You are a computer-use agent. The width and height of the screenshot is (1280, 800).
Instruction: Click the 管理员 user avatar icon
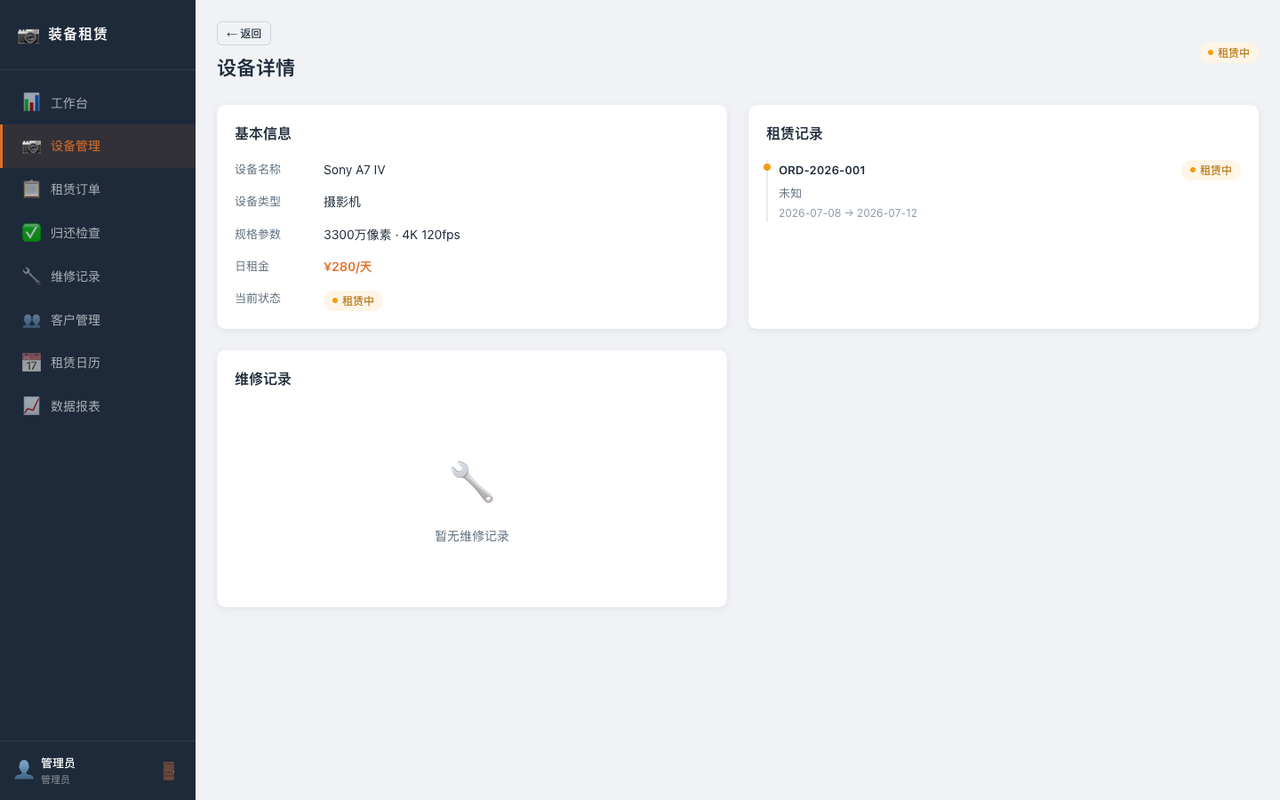coord(24,770)
